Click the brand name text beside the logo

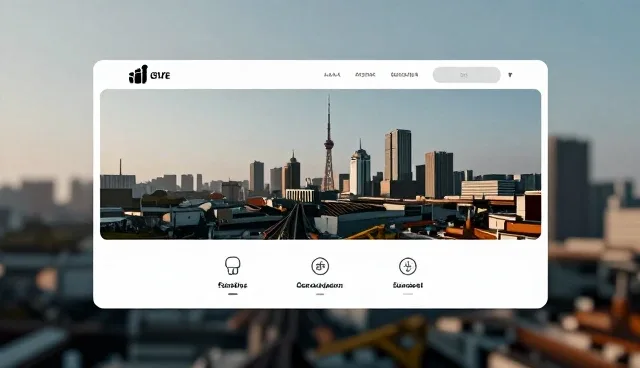160,75
